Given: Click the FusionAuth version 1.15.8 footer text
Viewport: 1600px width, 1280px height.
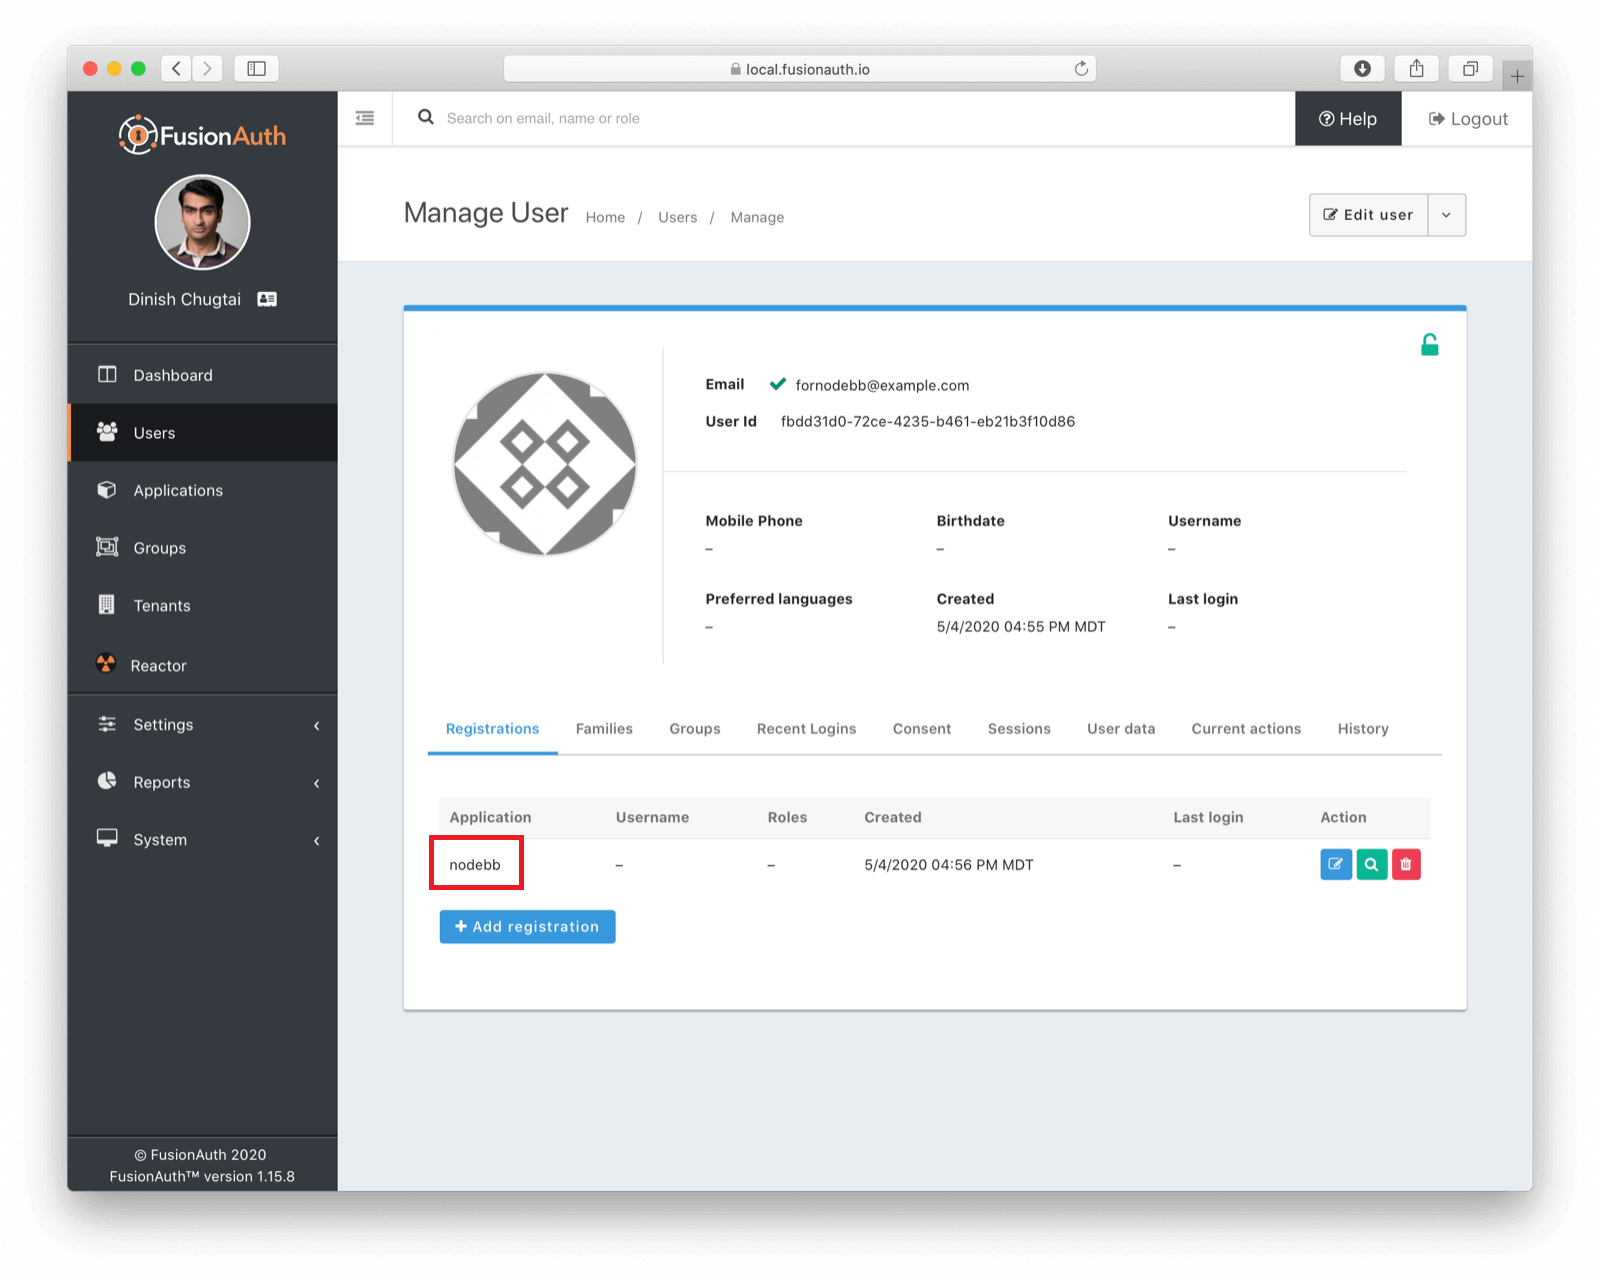Looking at the screenshot, I should (x=202, y=1176).
